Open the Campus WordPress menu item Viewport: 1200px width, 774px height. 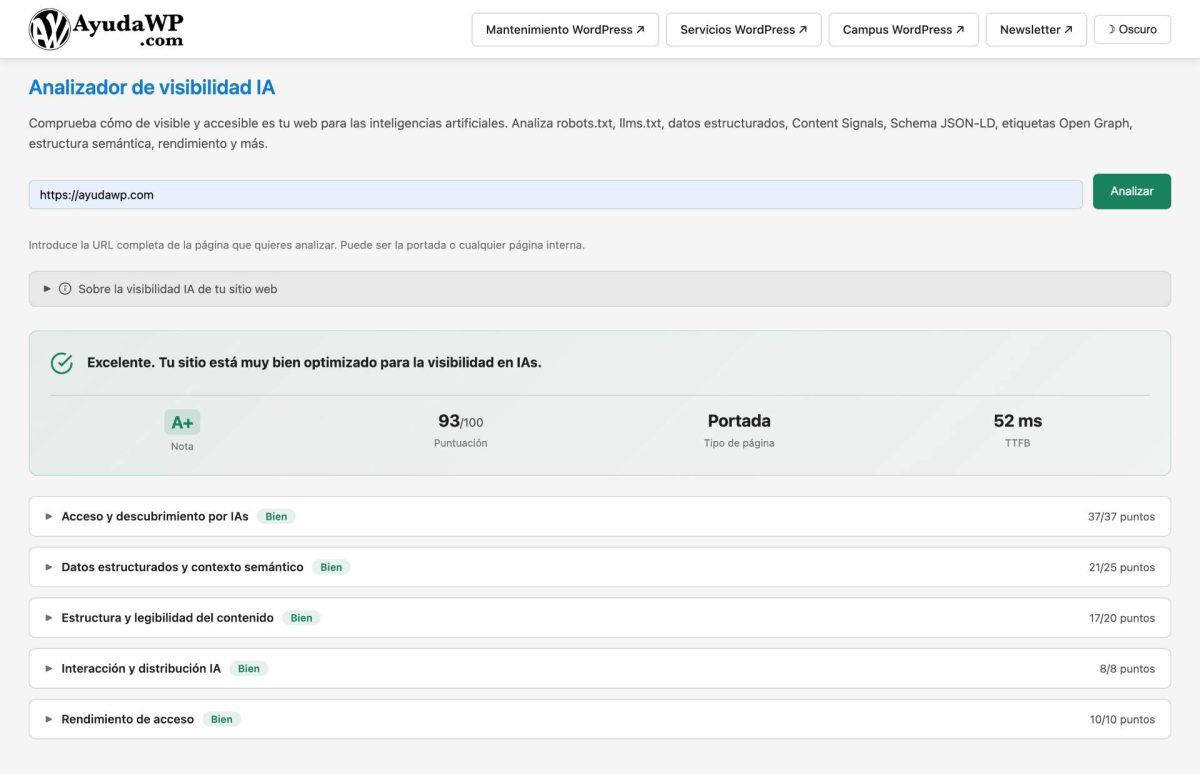pyautogui.click(x=903, y=29)
